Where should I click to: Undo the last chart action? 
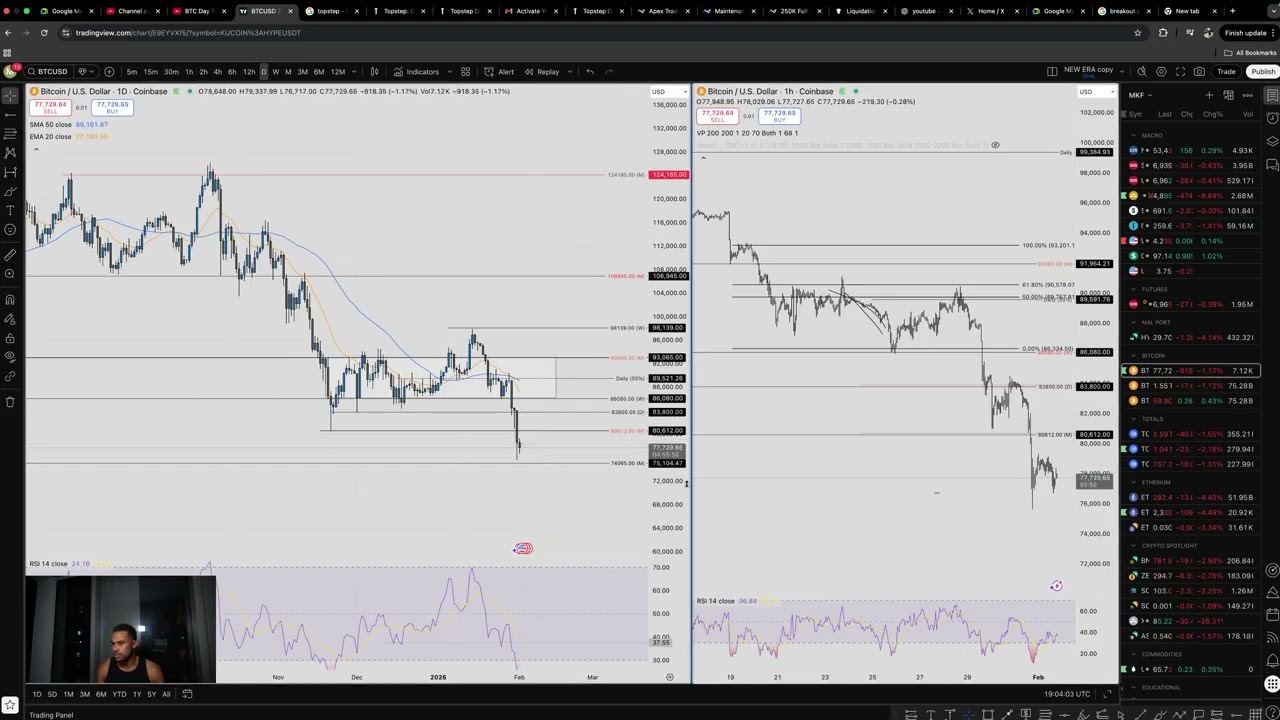click(590, 71)
